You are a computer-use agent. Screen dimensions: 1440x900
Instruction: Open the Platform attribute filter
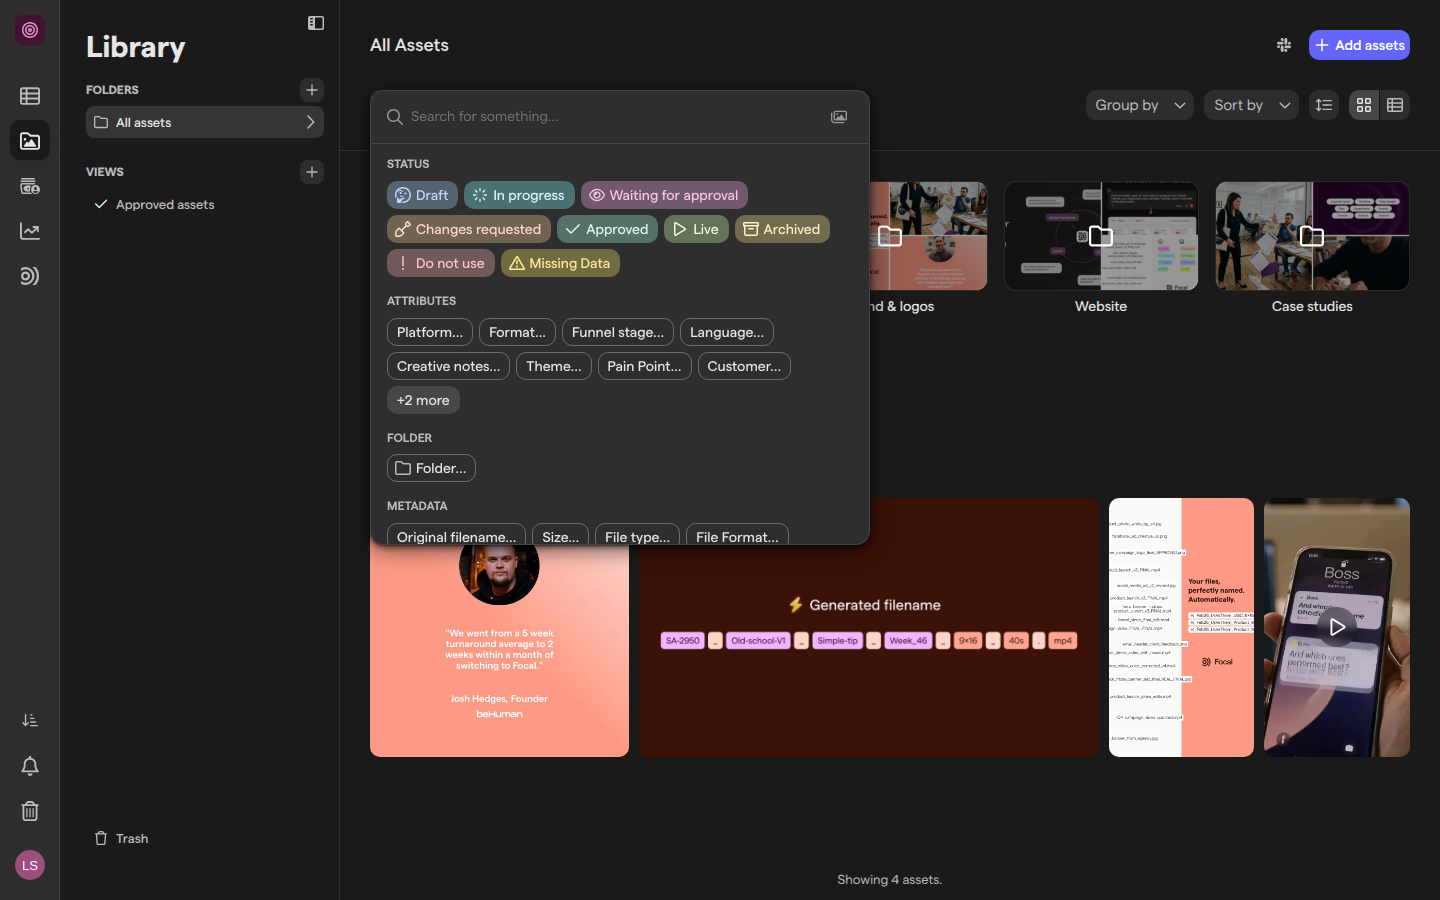click(x=430, y=332)
